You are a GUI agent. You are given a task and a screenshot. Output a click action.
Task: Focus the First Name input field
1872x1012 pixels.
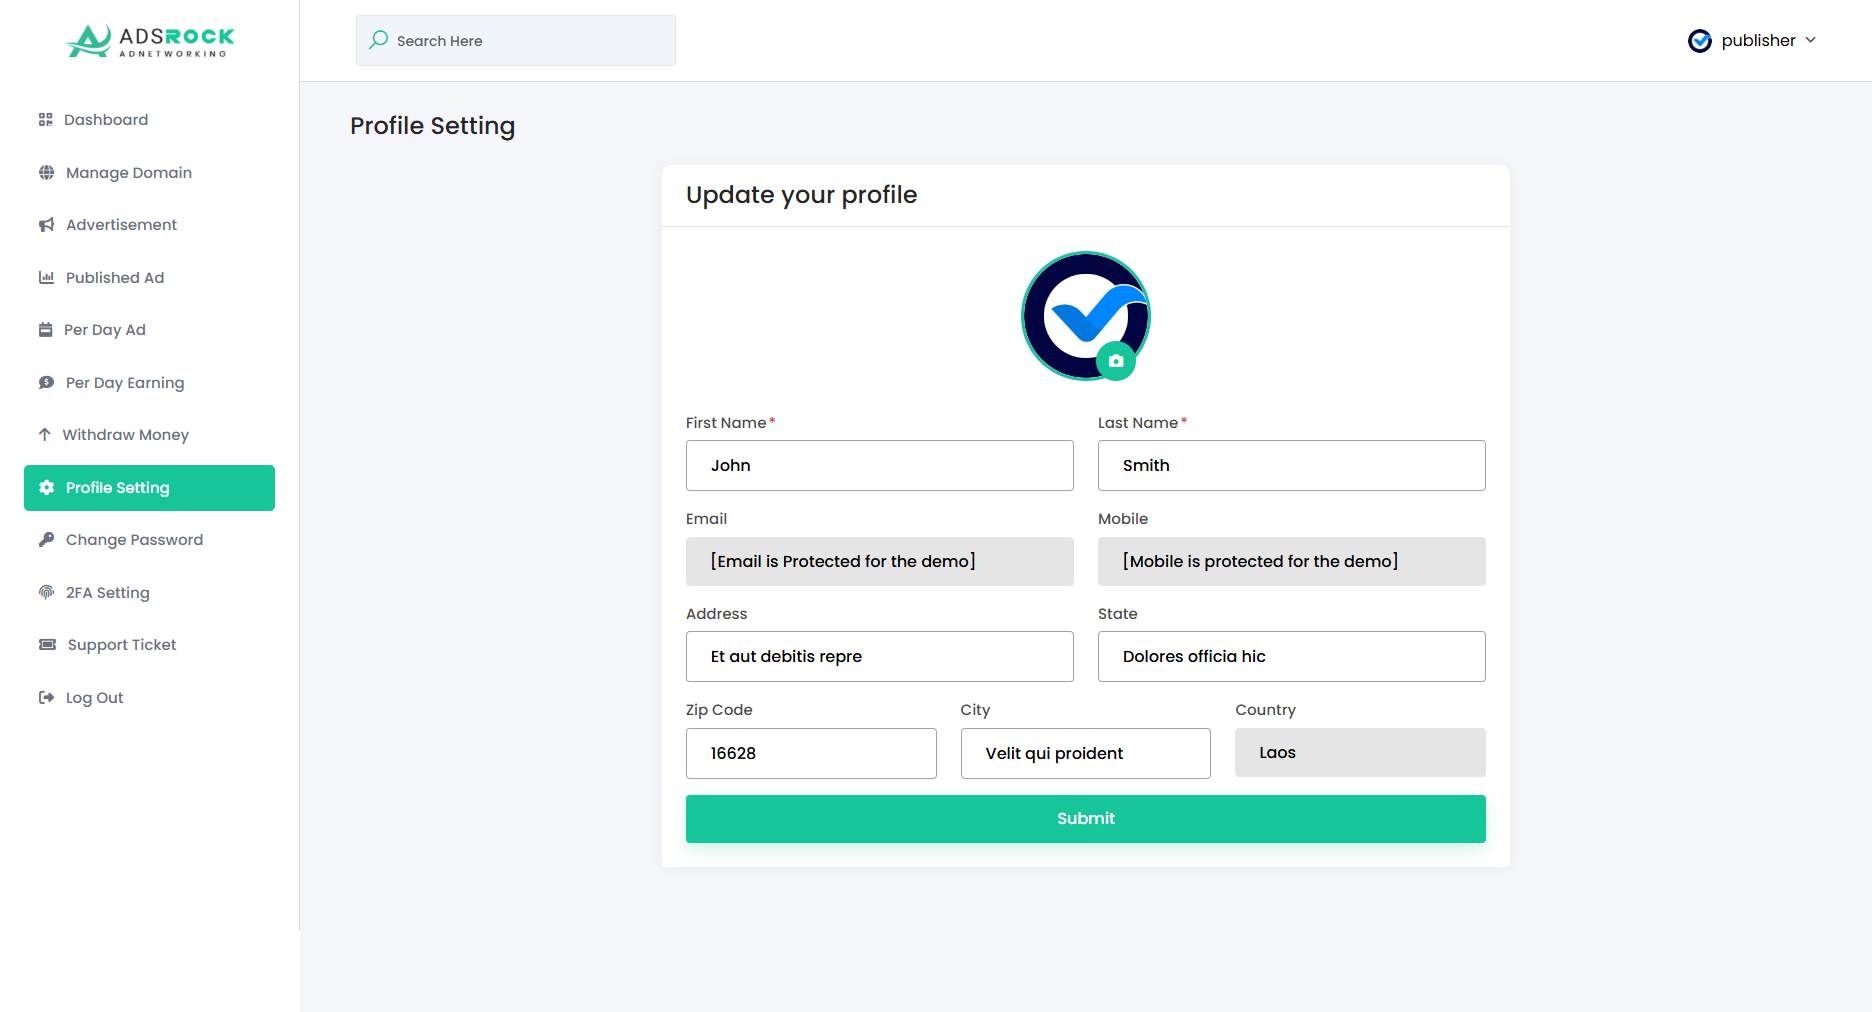click(x=880, y=466)
